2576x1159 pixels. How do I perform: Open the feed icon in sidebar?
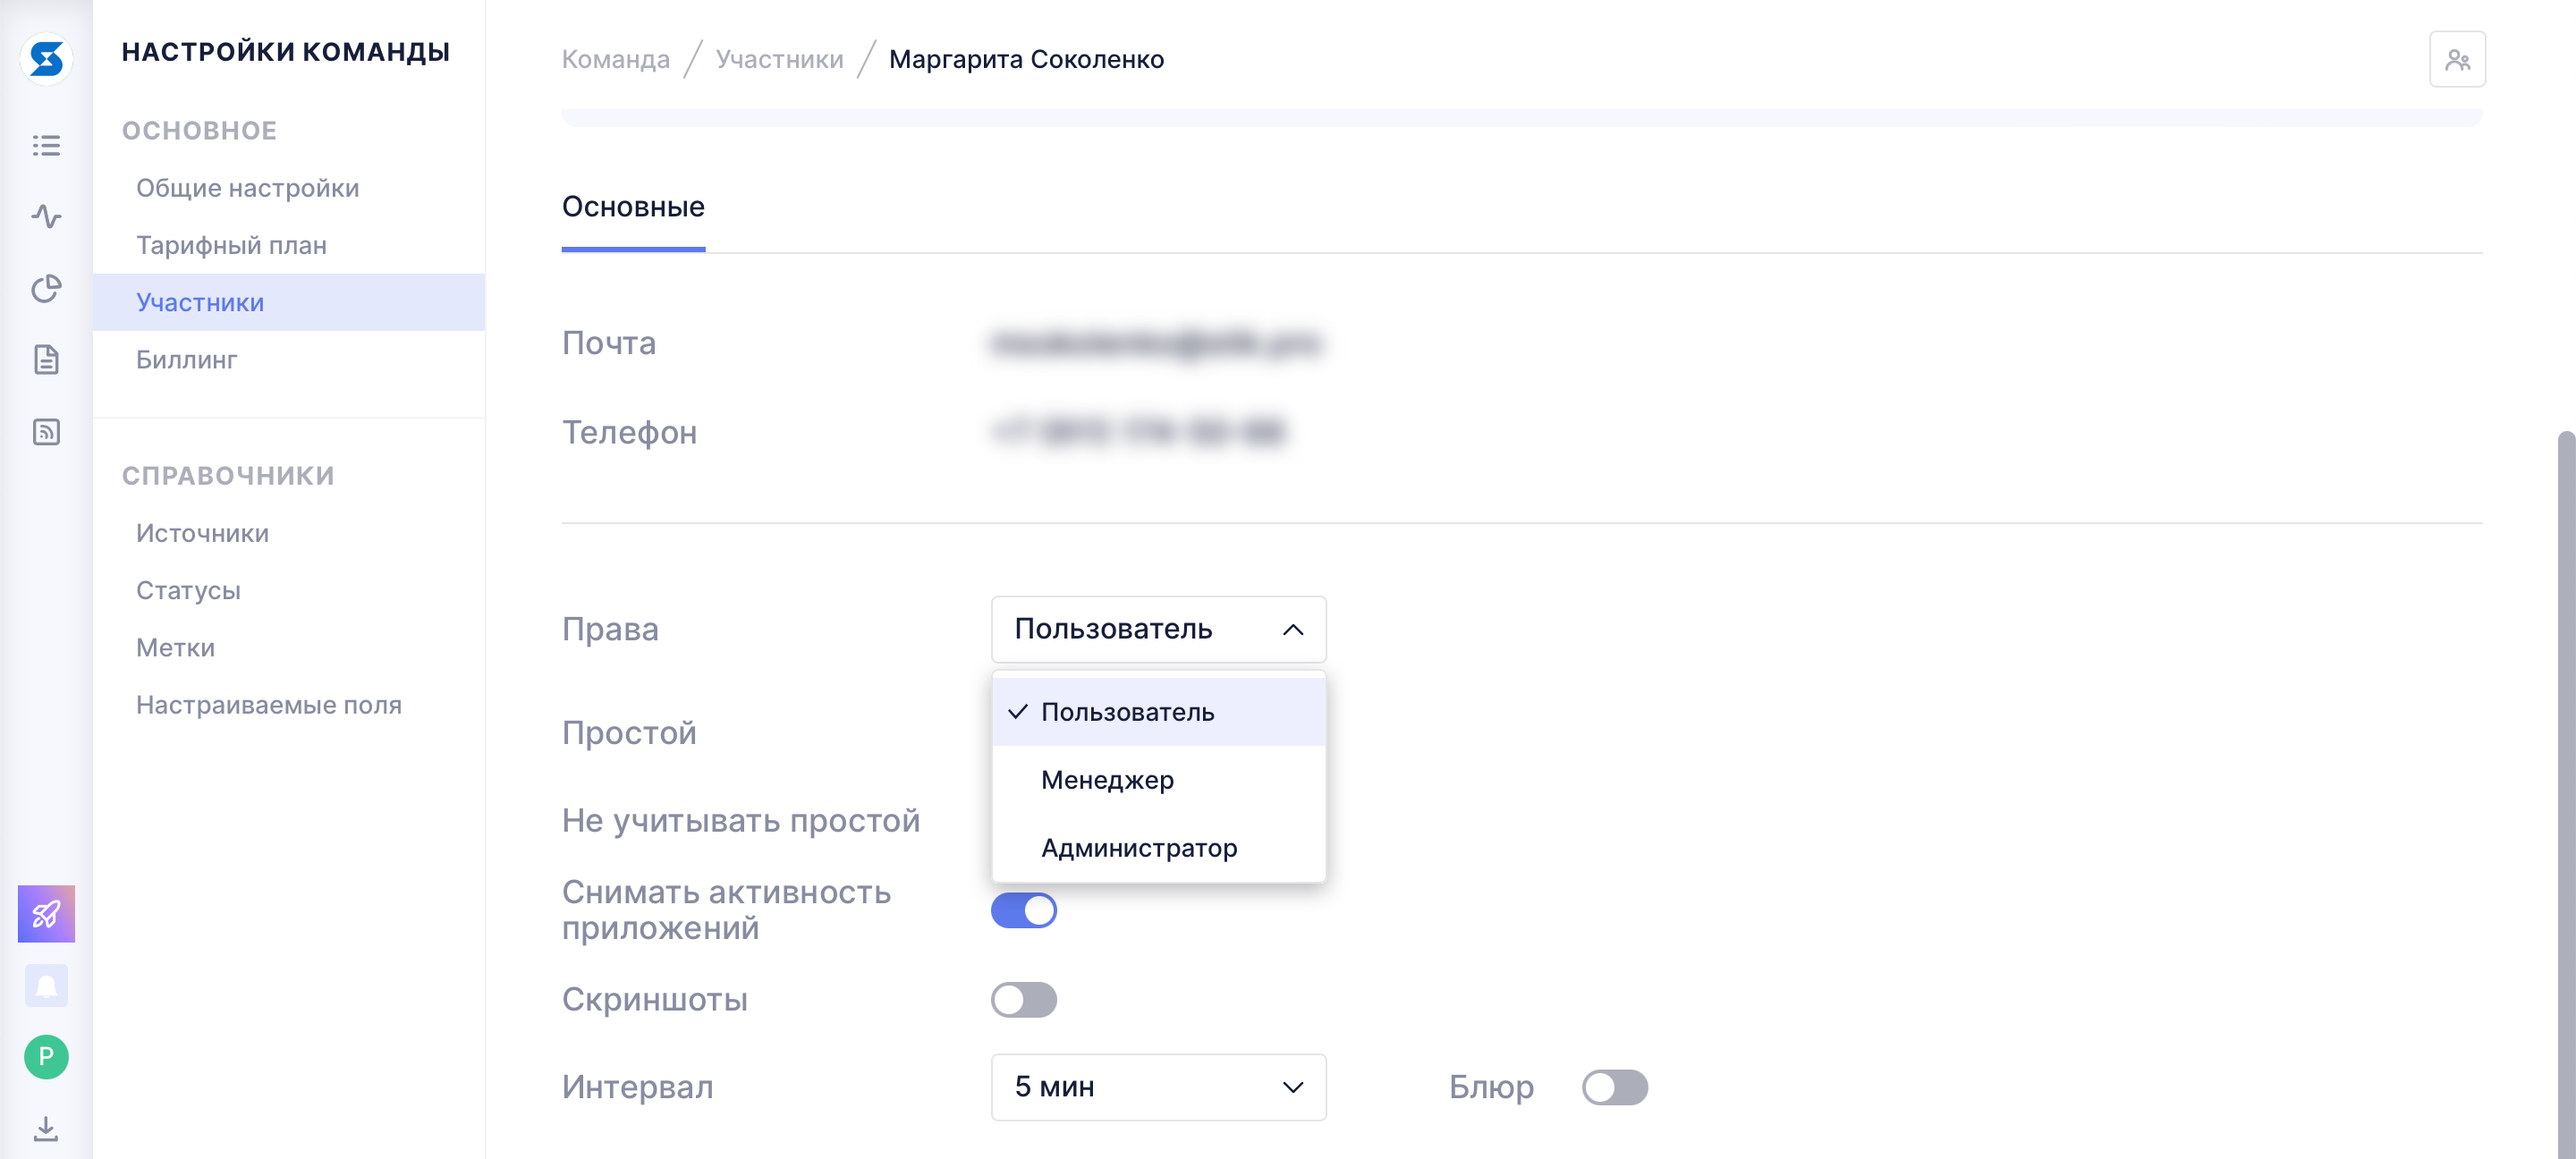tap(46, 432)
